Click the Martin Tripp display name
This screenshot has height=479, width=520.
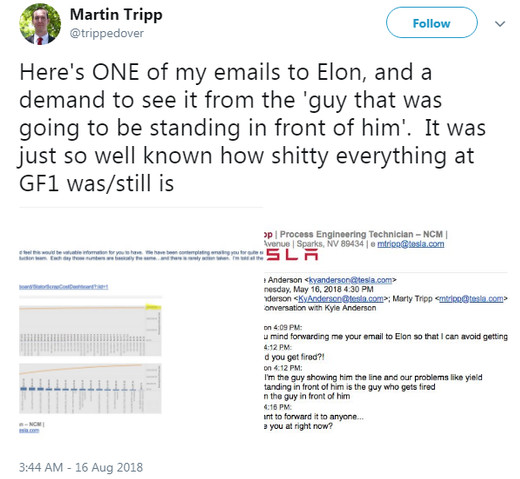[116, 15]
